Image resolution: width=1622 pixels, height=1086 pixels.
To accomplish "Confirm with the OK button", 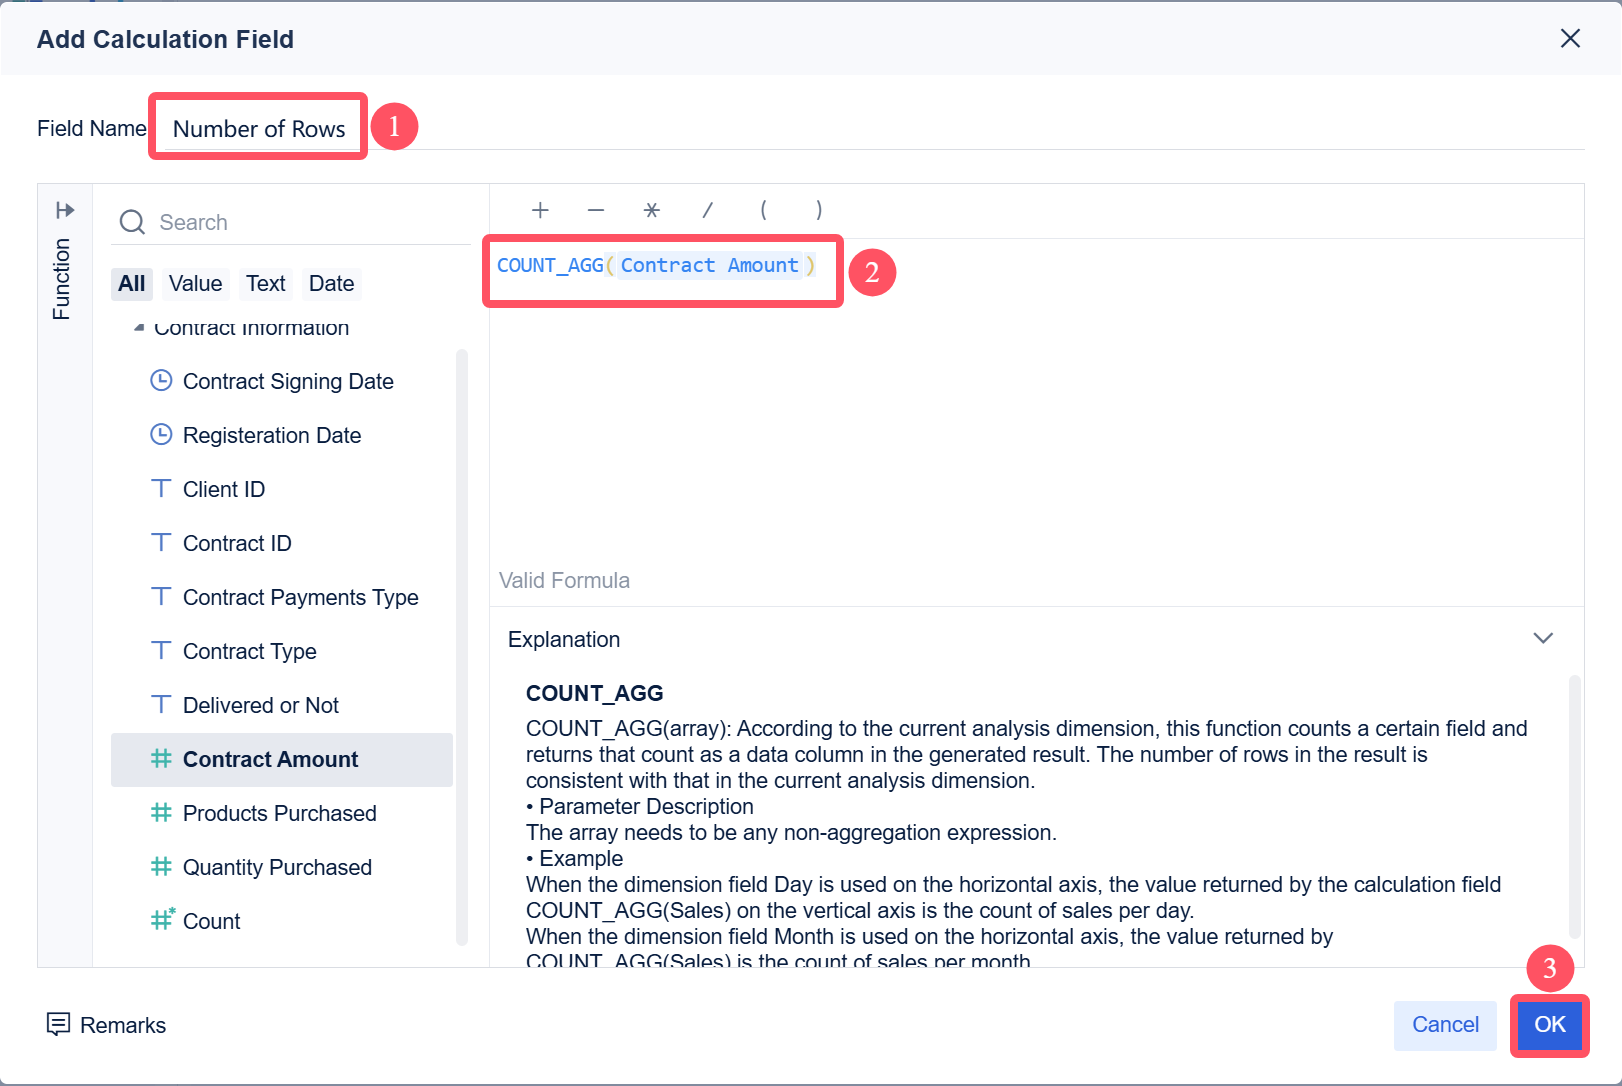I will pos(1550,1025).
